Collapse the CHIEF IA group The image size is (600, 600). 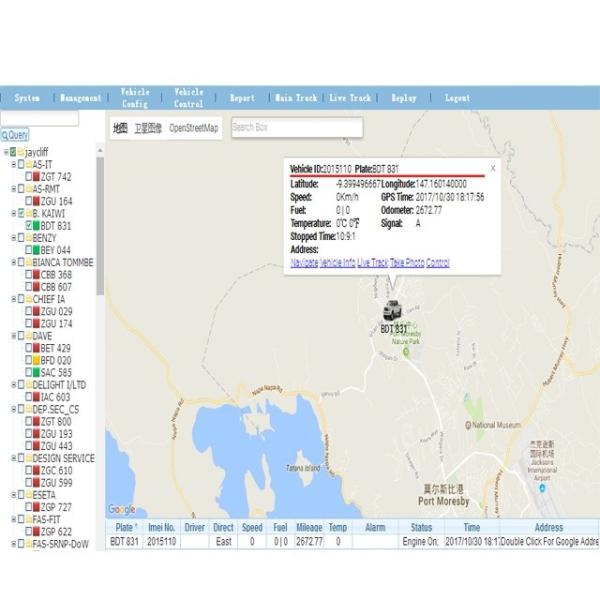(x=11, y=299)
